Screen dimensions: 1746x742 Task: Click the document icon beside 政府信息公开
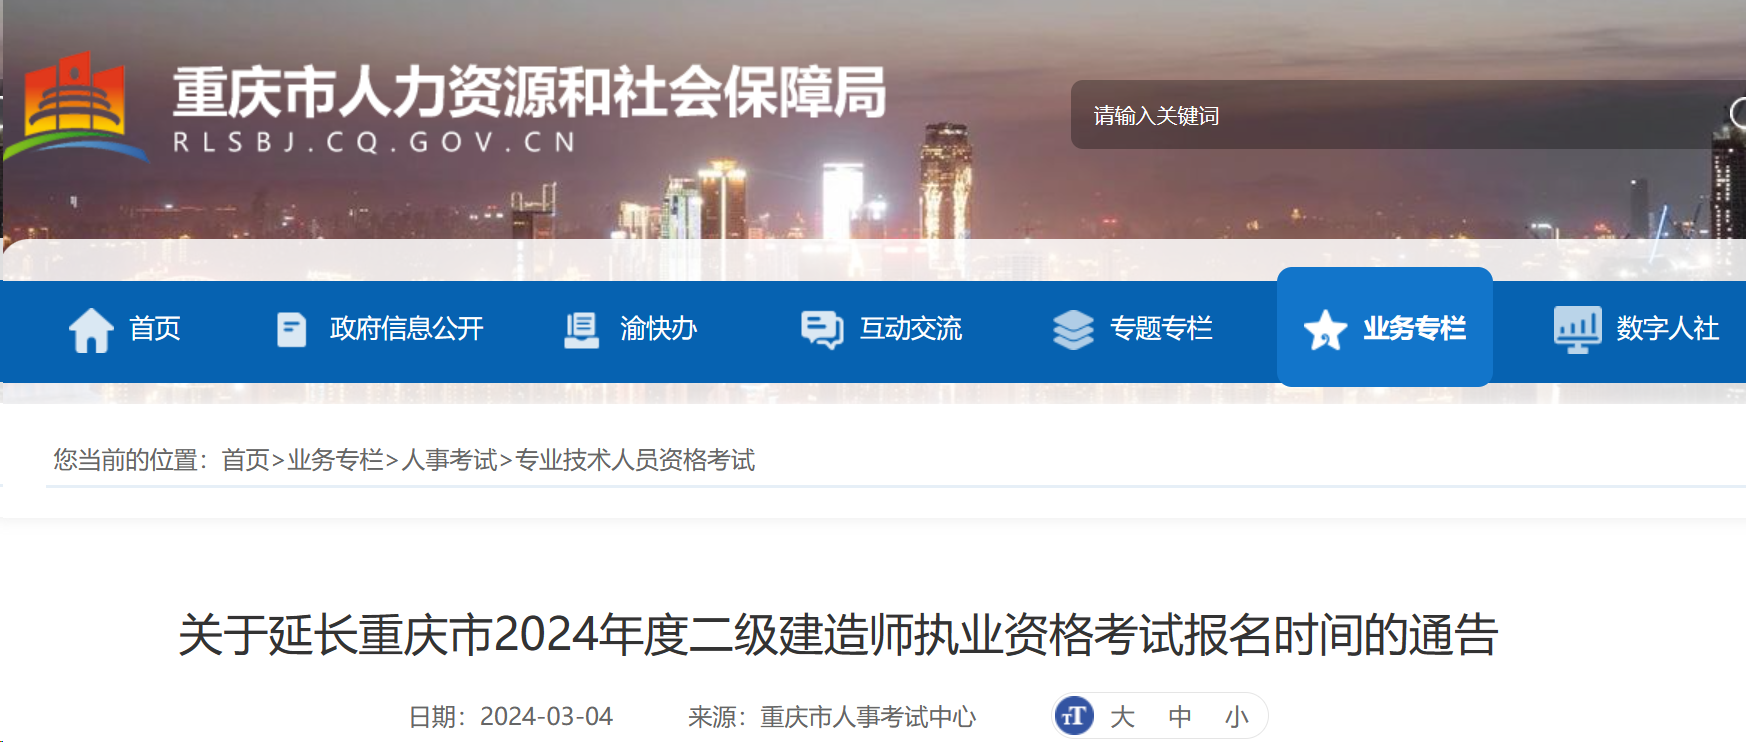[291, 329]
